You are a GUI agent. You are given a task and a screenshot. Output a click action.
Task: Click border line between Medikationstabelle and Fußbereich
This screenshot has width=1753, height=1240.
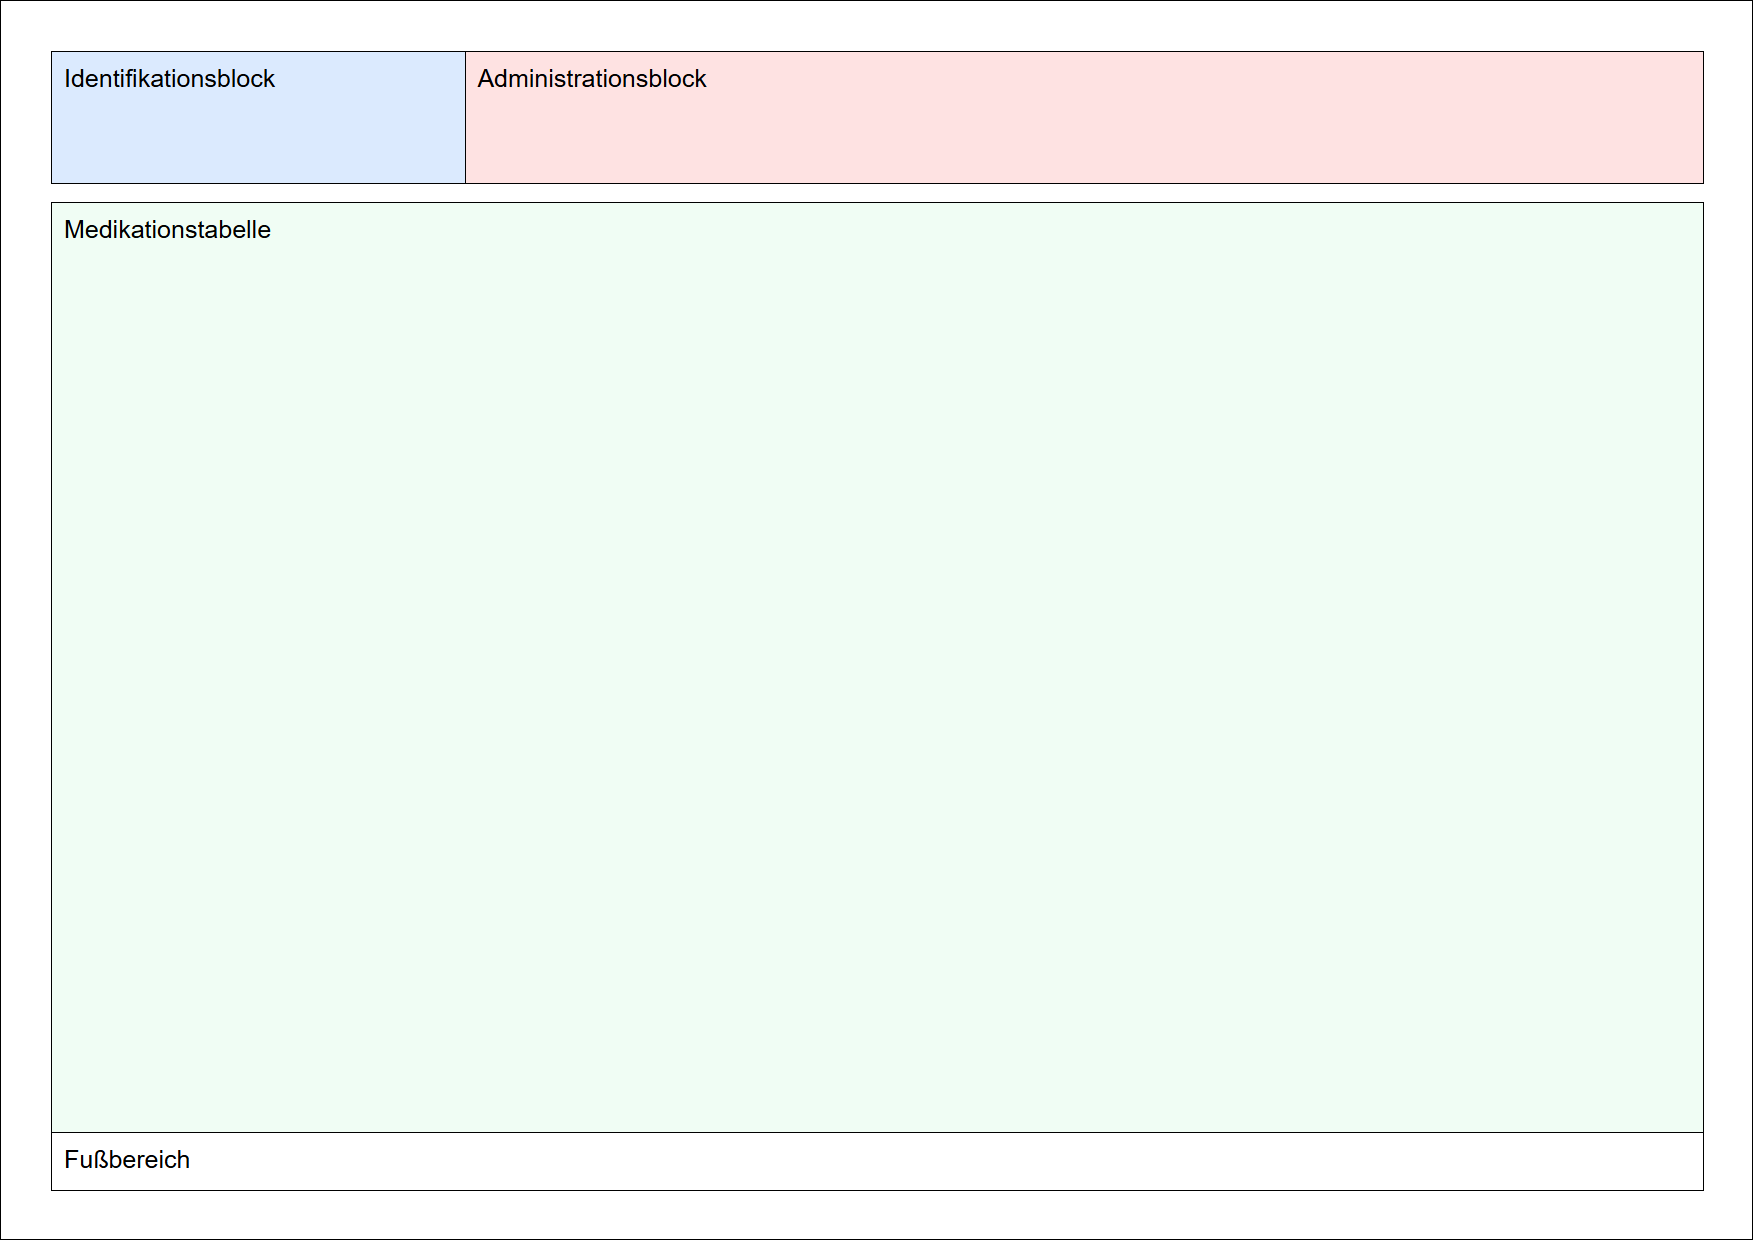[x=877, y=1132]
